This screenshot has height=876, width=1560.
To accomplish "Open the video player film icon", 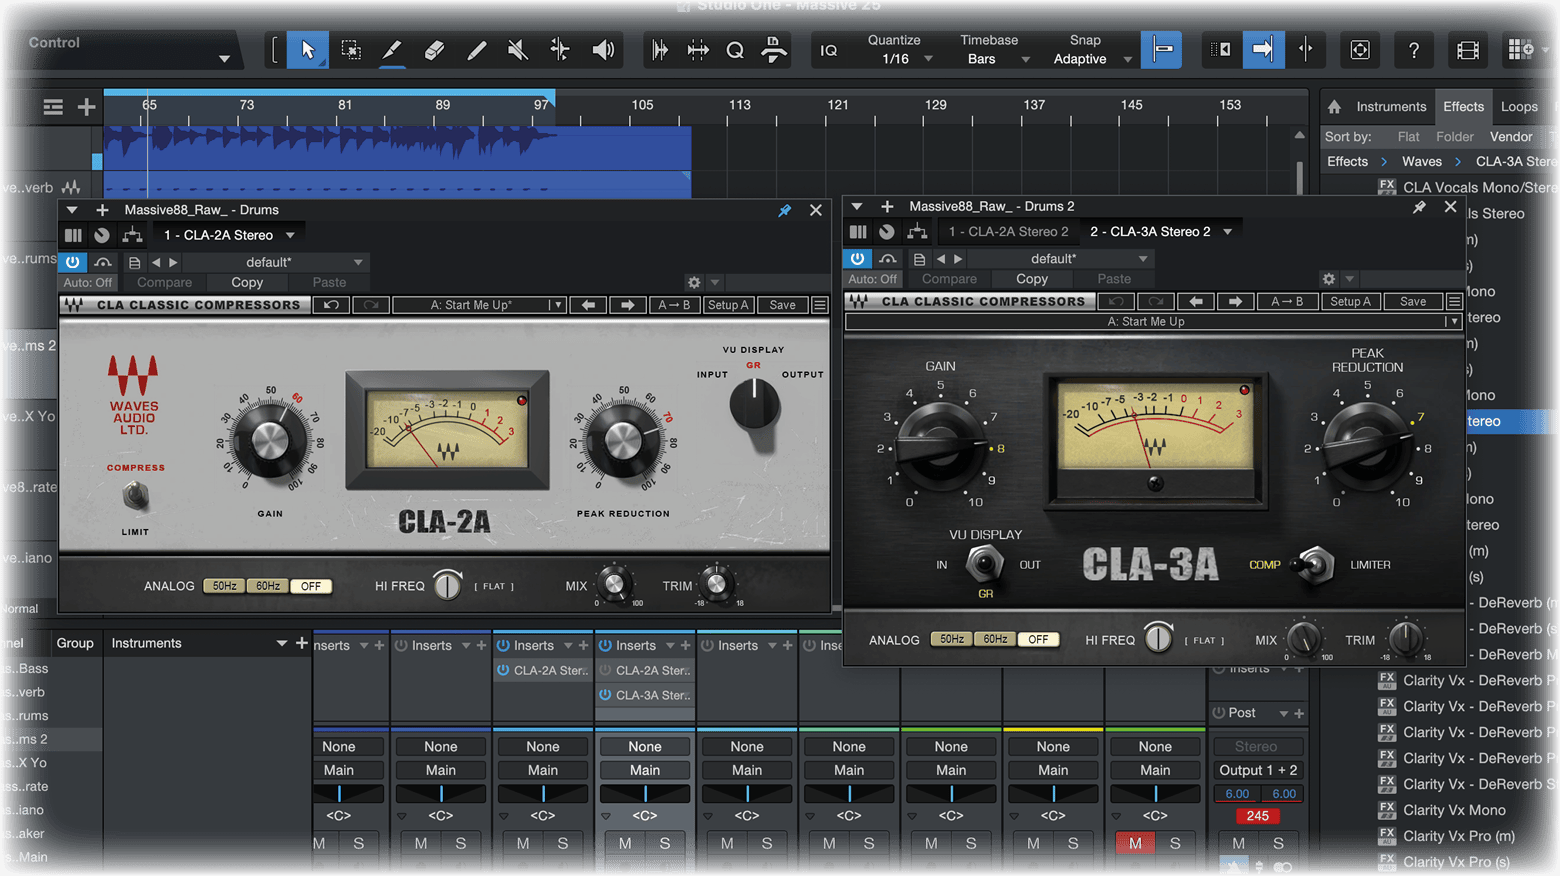I will click(x=1468, y=50).
